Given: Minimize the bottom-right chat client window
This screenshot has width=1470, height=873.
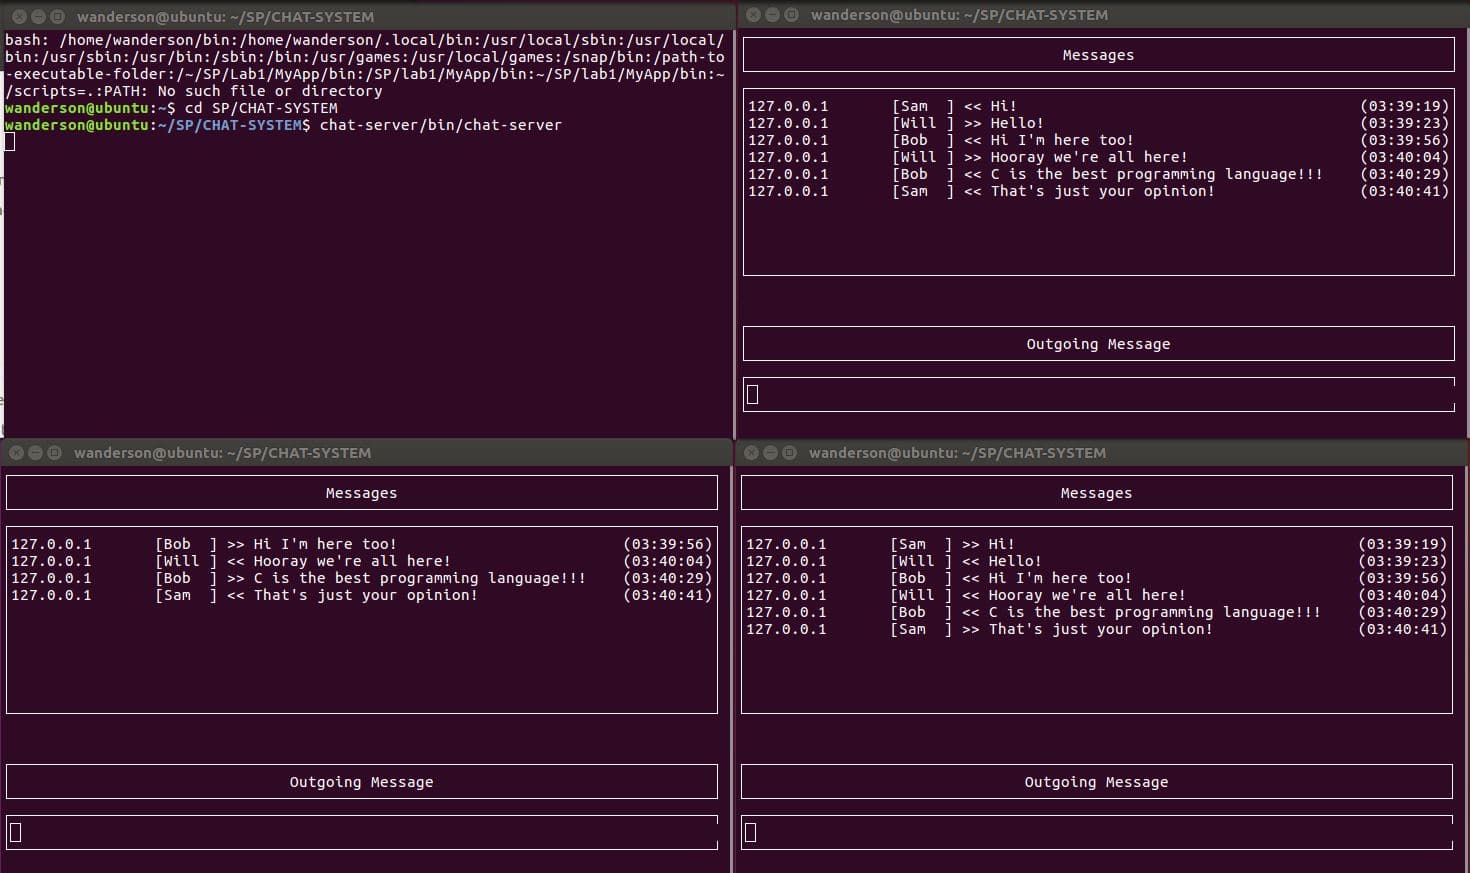Looking at the screenshot, I should tap(770, 453).
